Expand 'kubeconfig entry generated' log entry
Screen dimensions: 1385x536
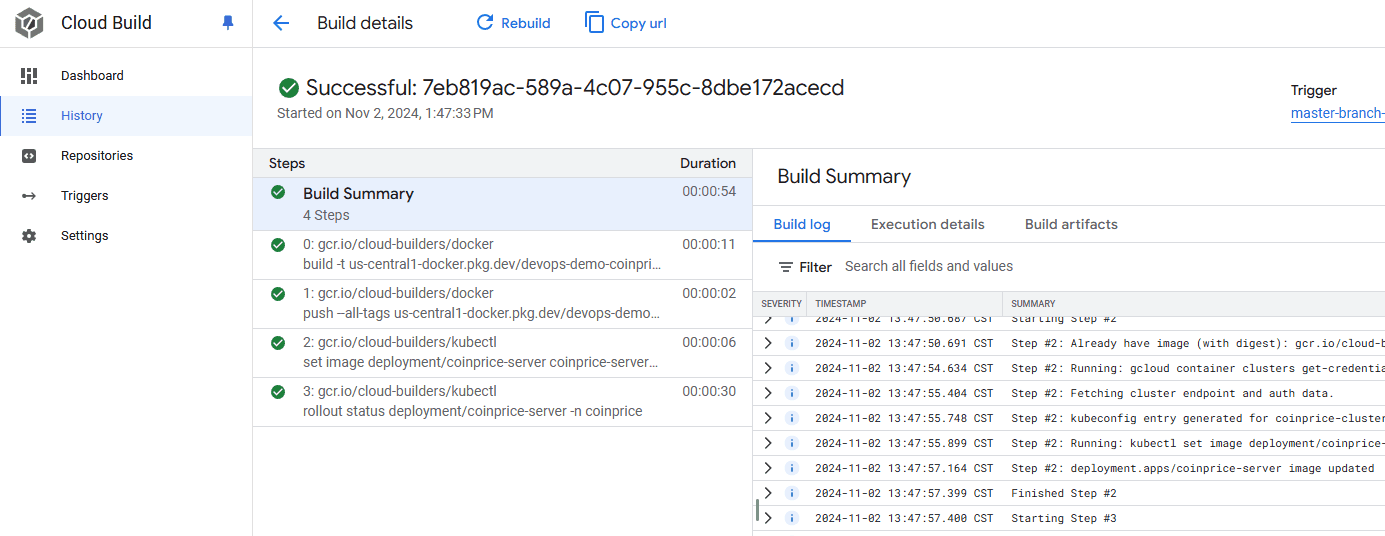768,418
